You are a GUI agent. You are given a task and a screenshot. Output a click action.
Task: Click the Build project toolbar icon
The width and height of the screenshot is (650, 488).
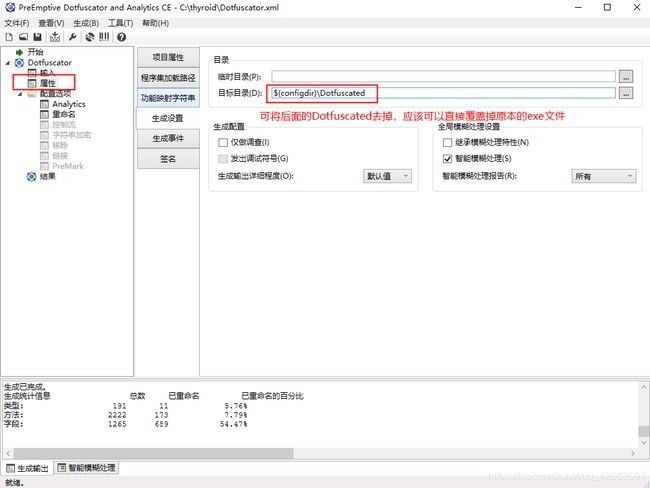click(55, 37)
